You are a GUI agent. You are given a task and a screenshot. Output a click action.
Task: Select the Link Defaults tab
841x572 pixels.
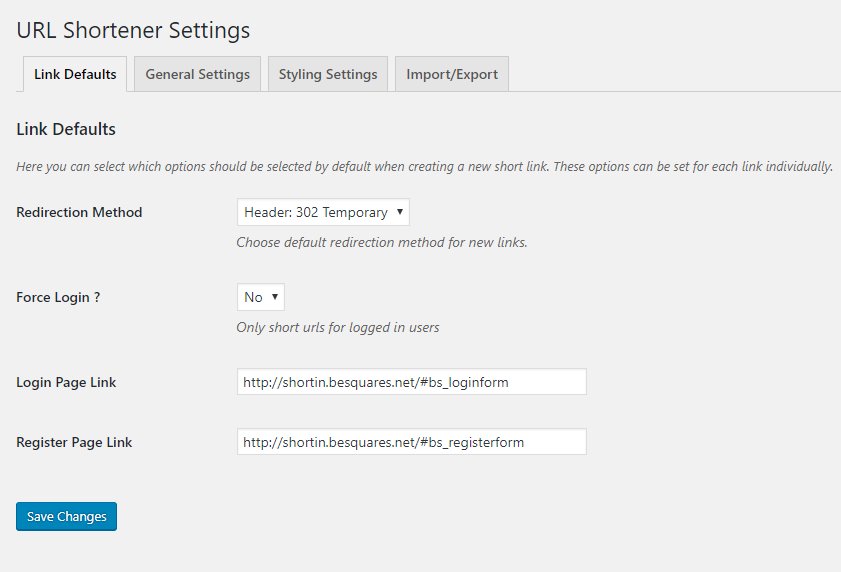coord(75,74)
